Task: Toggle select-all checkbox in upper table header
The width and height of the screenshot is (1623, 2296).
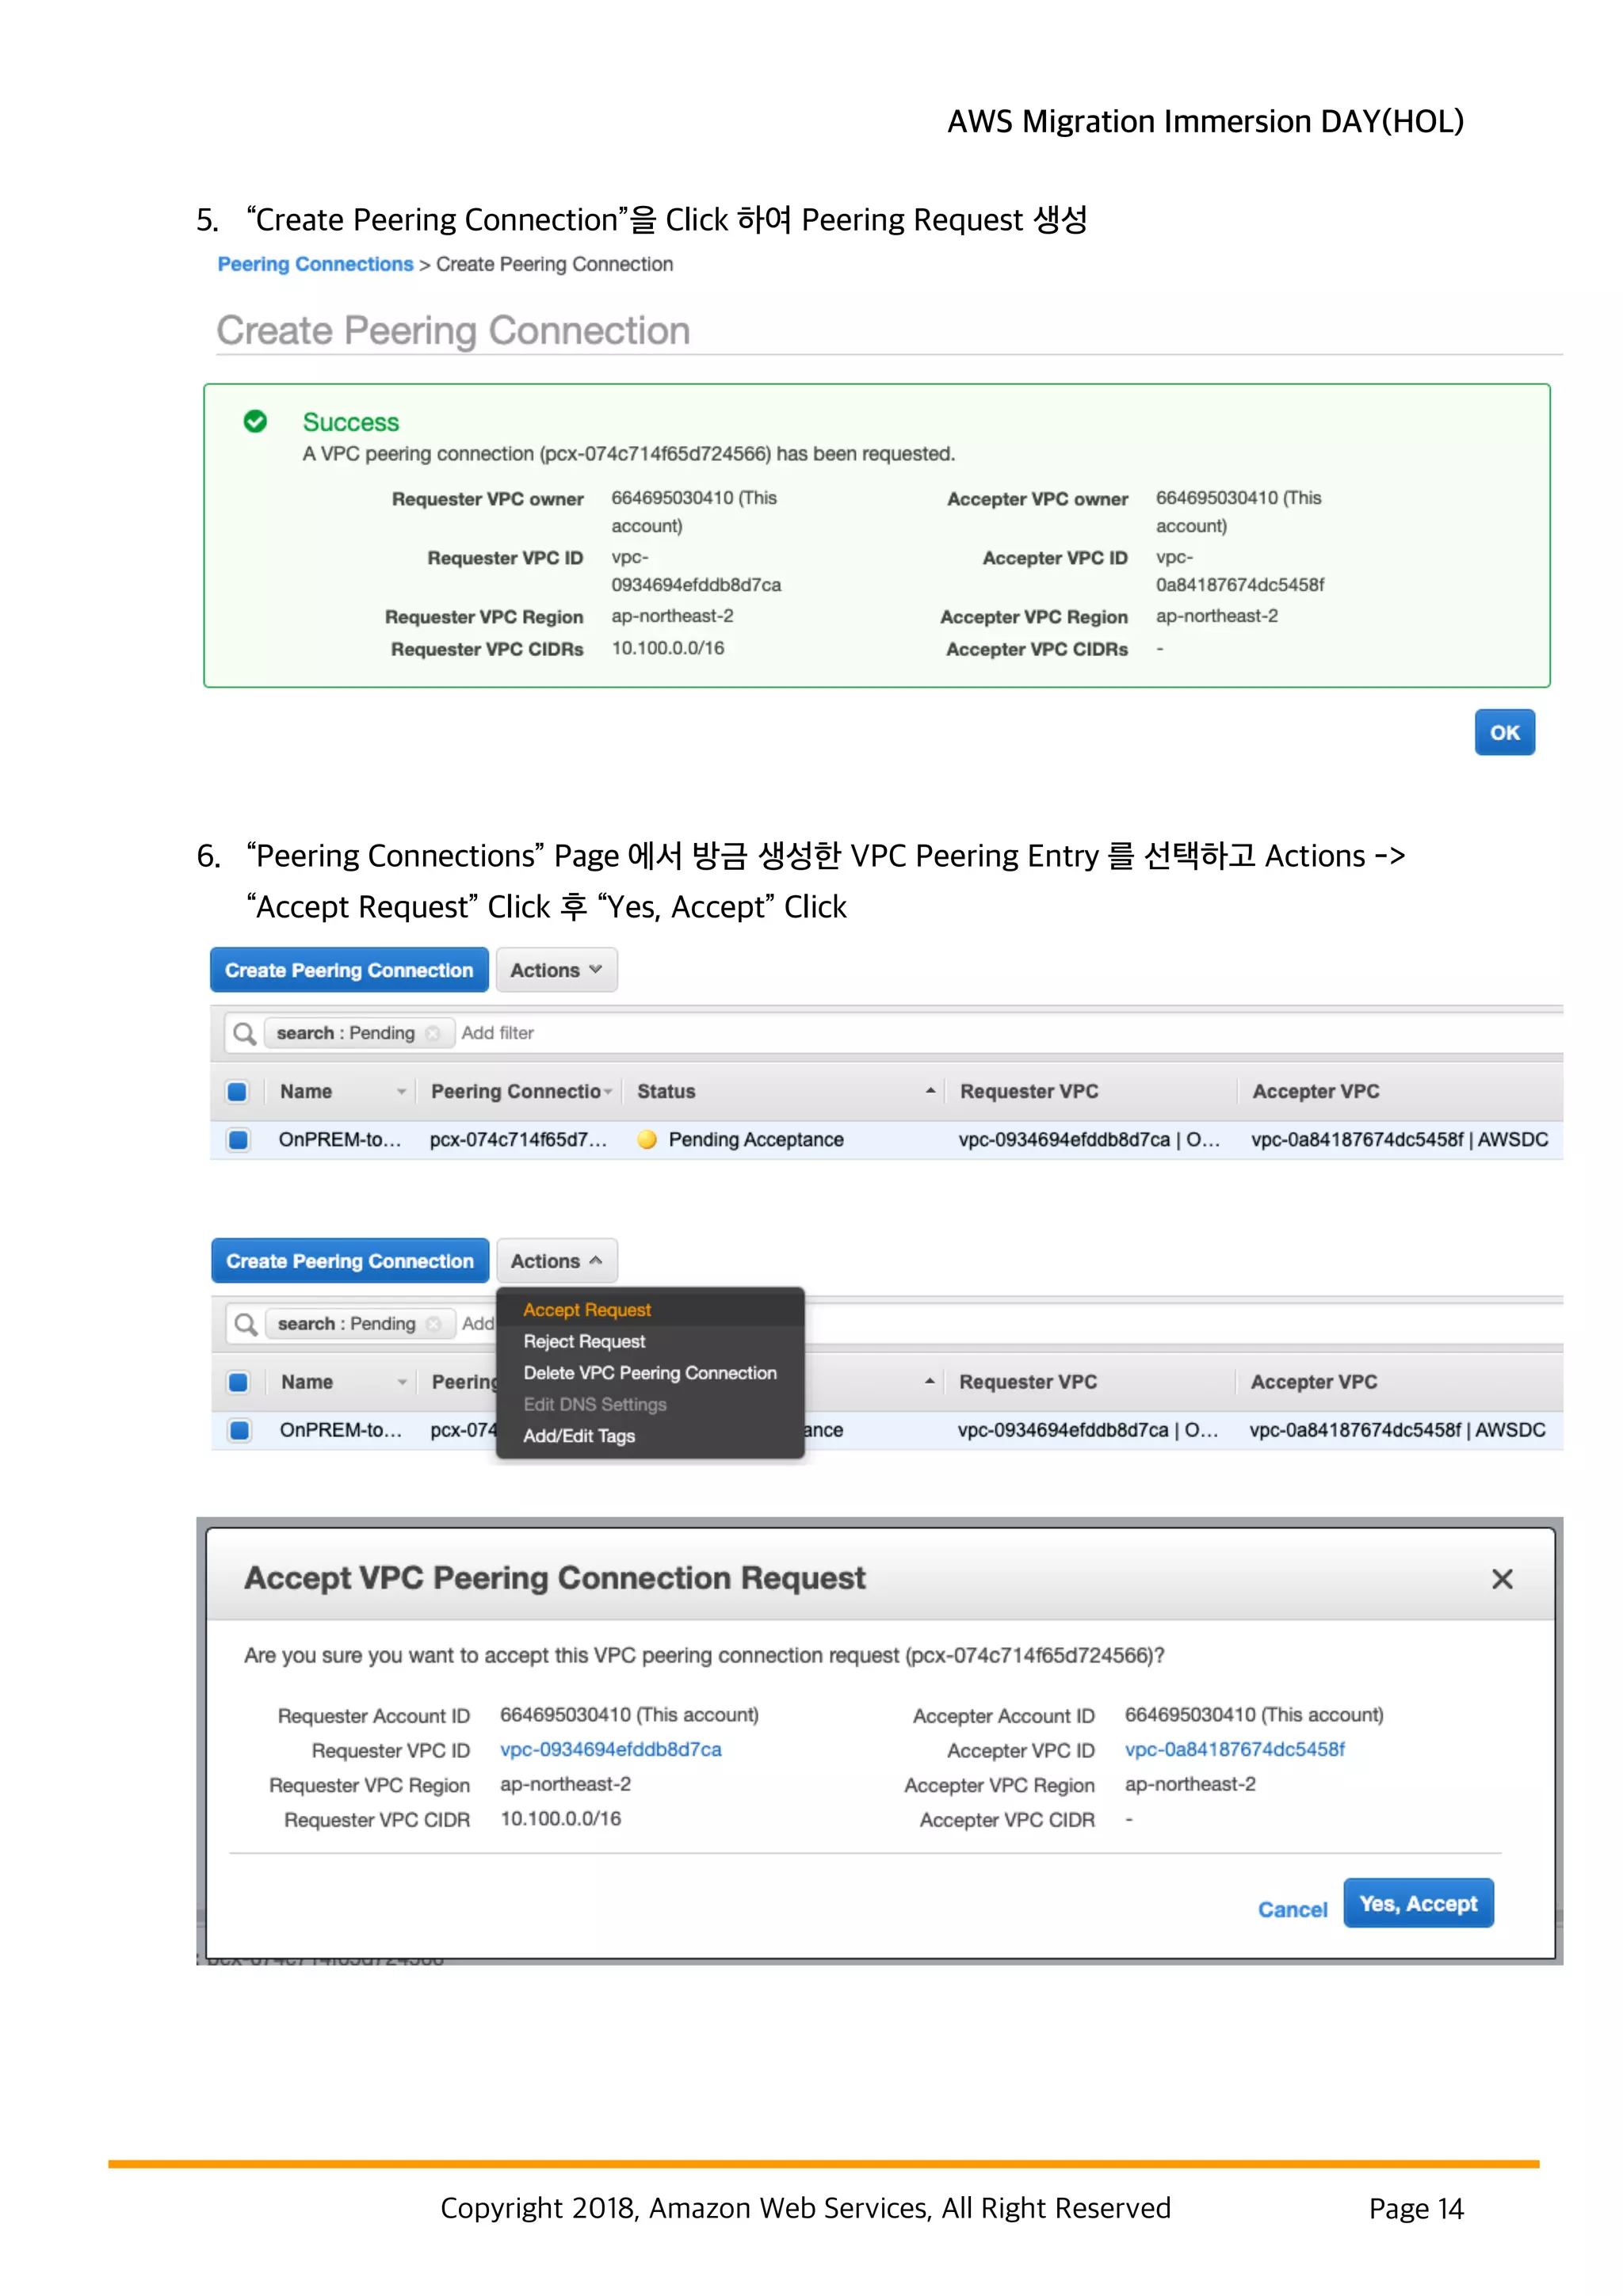Action: [237, 1091]
